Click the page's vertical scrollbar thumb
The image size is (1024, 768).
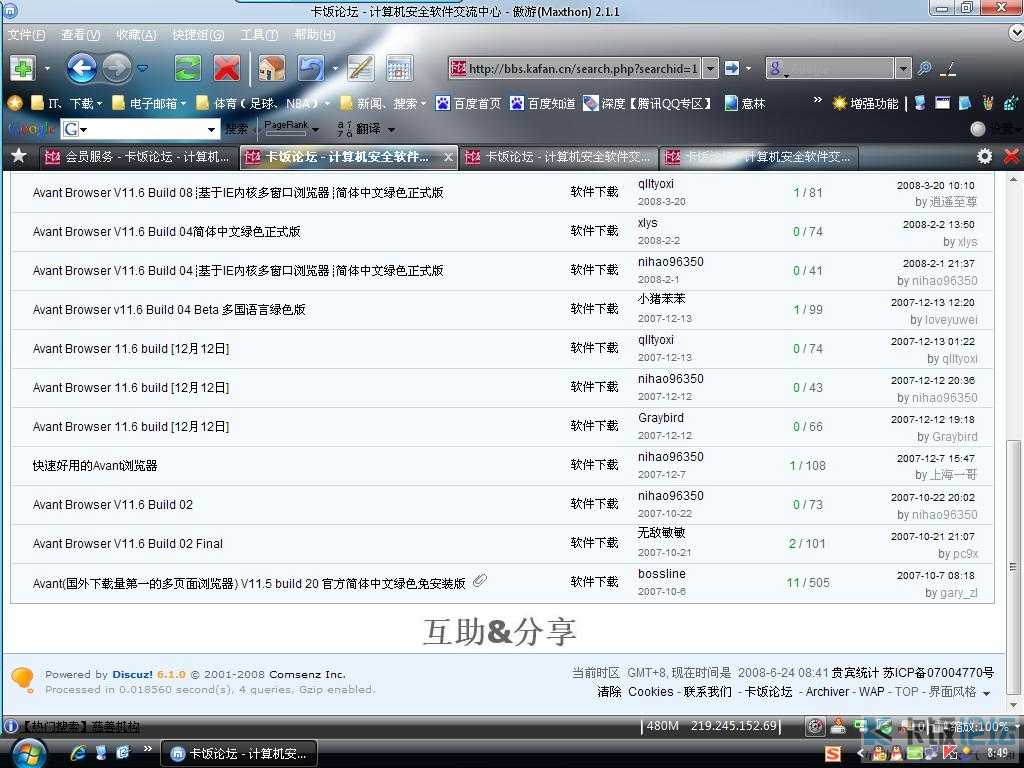[1013, 565]
